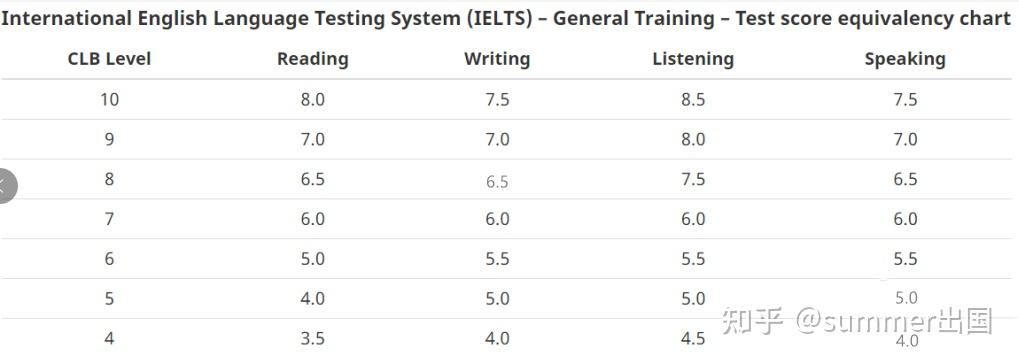1019x362 pixels.
Task: Click Listening score 8.5 in first row
Action: 693,99
